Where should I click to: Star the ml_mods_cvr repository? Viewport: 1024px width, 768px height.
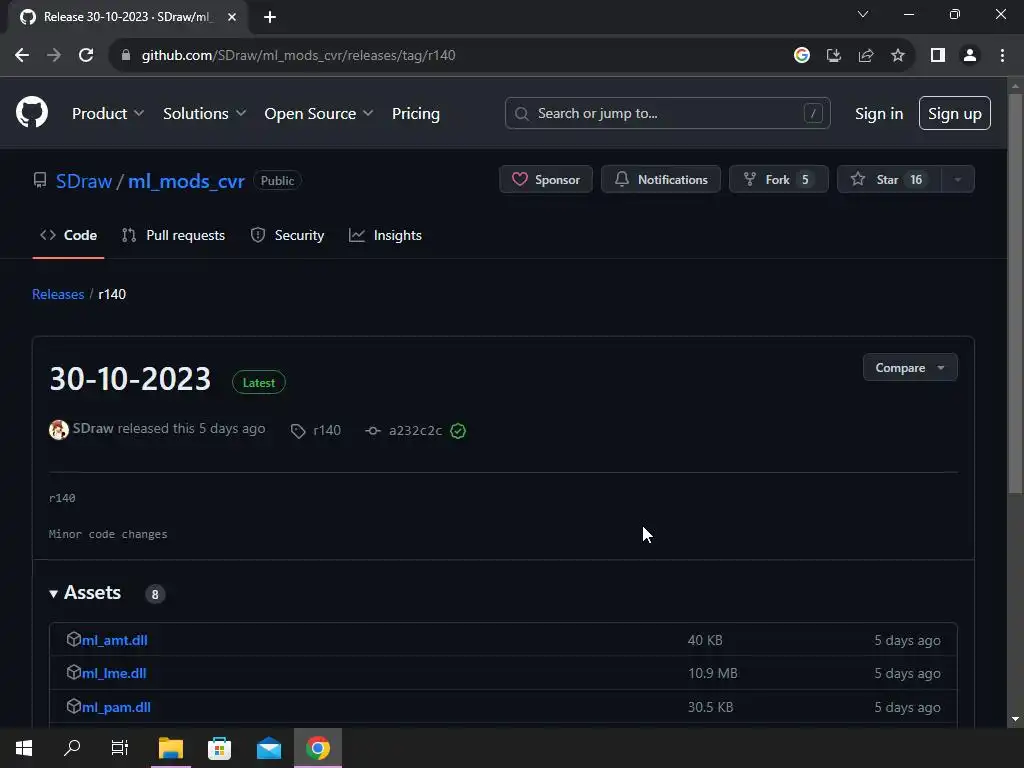(889, 180)
